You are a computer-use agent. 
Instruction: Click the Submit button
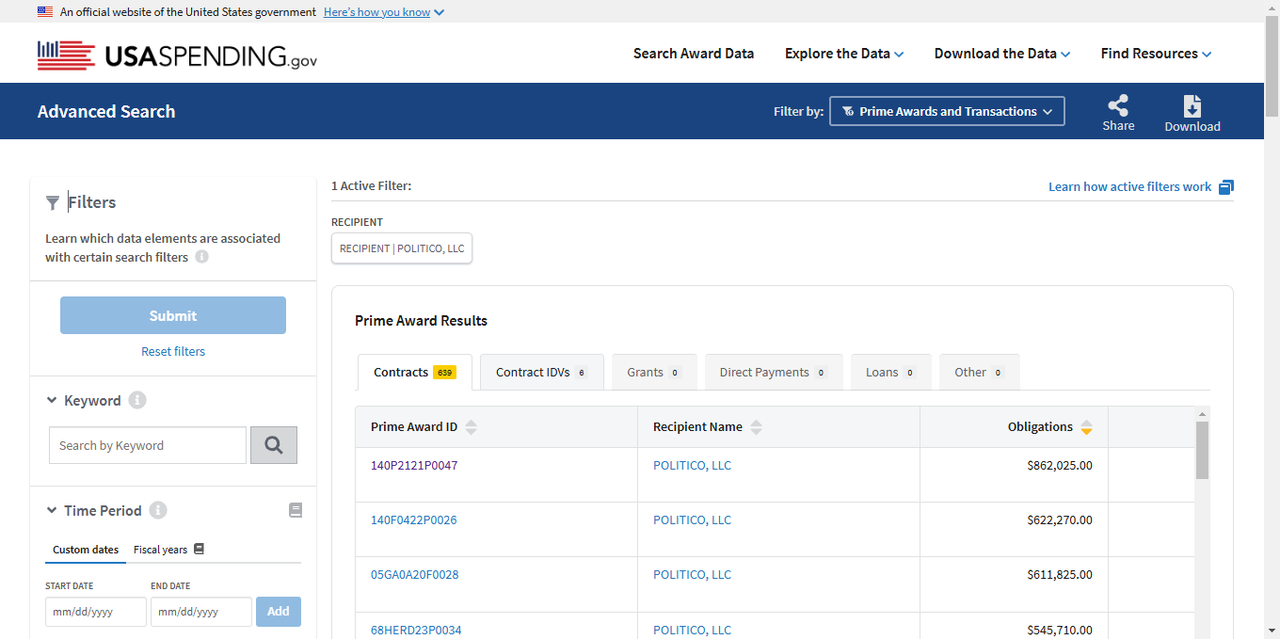point(173,315)
